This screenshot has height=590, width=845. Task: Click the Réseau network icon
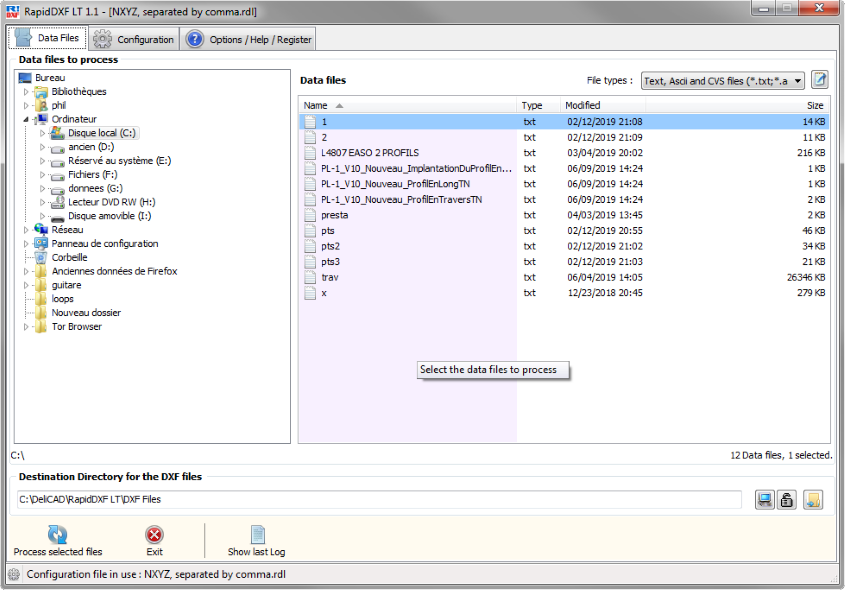click(x=41, y=230)
